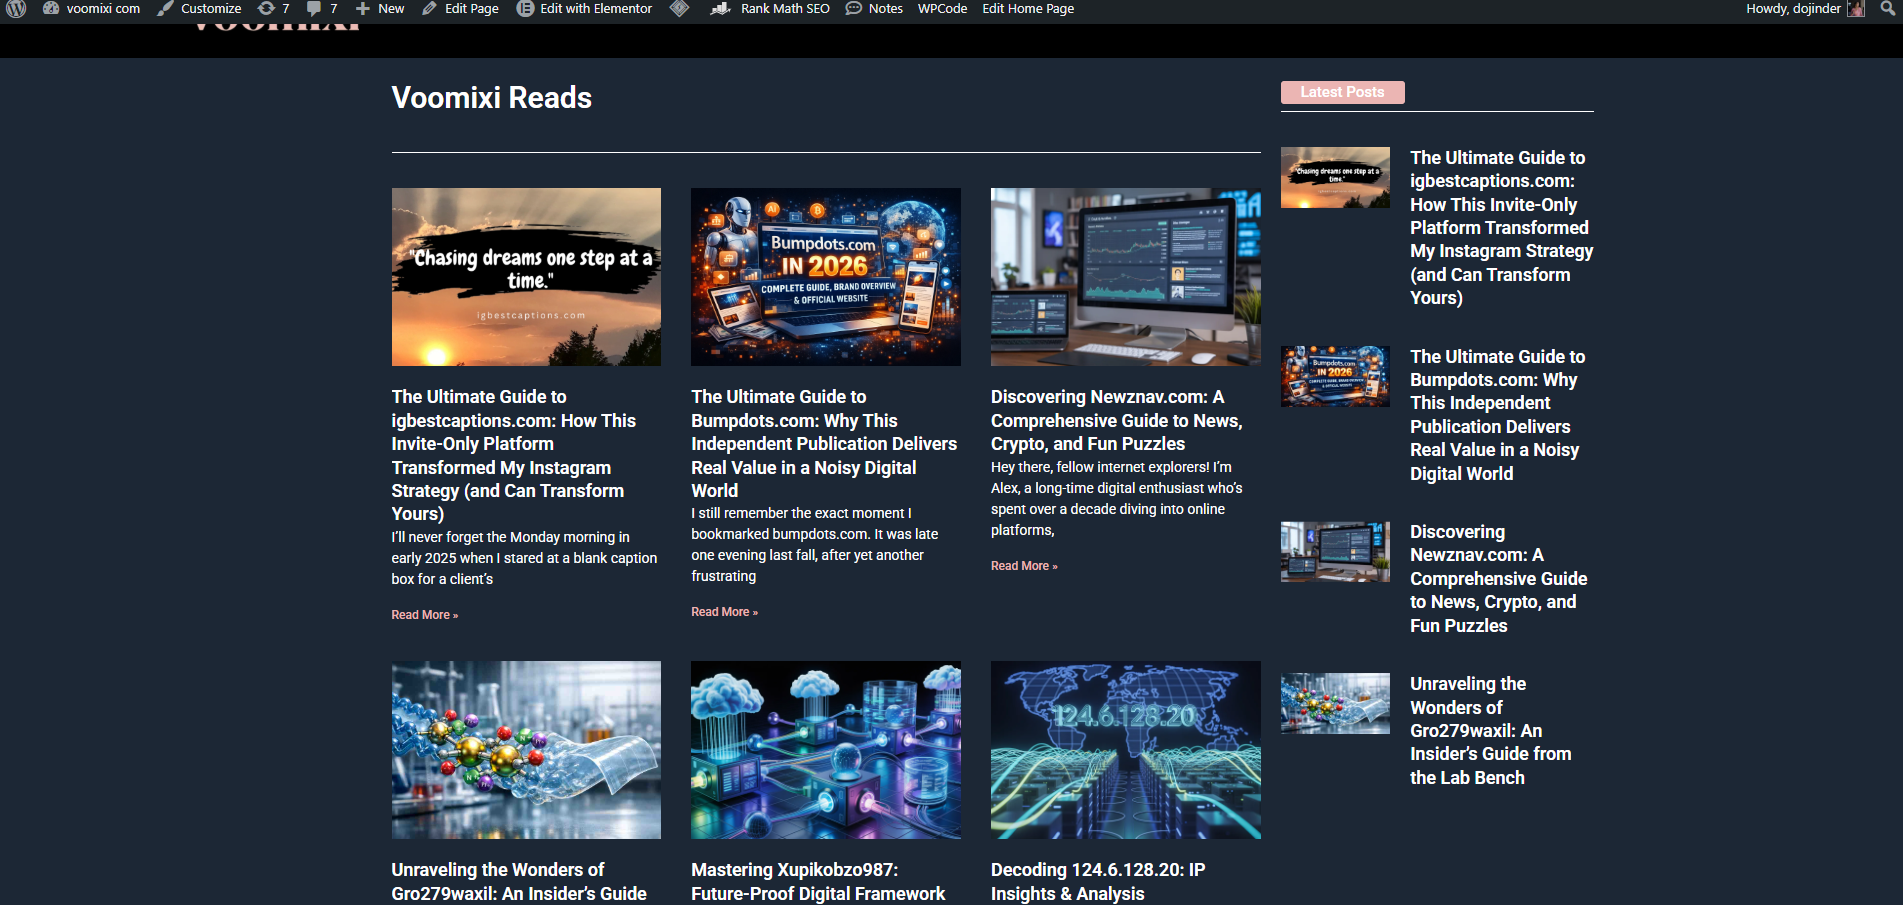The height and width of the screenshot is (905, 1903).
Task: Open the WPCode admin bar item
Action: point(942,8)
